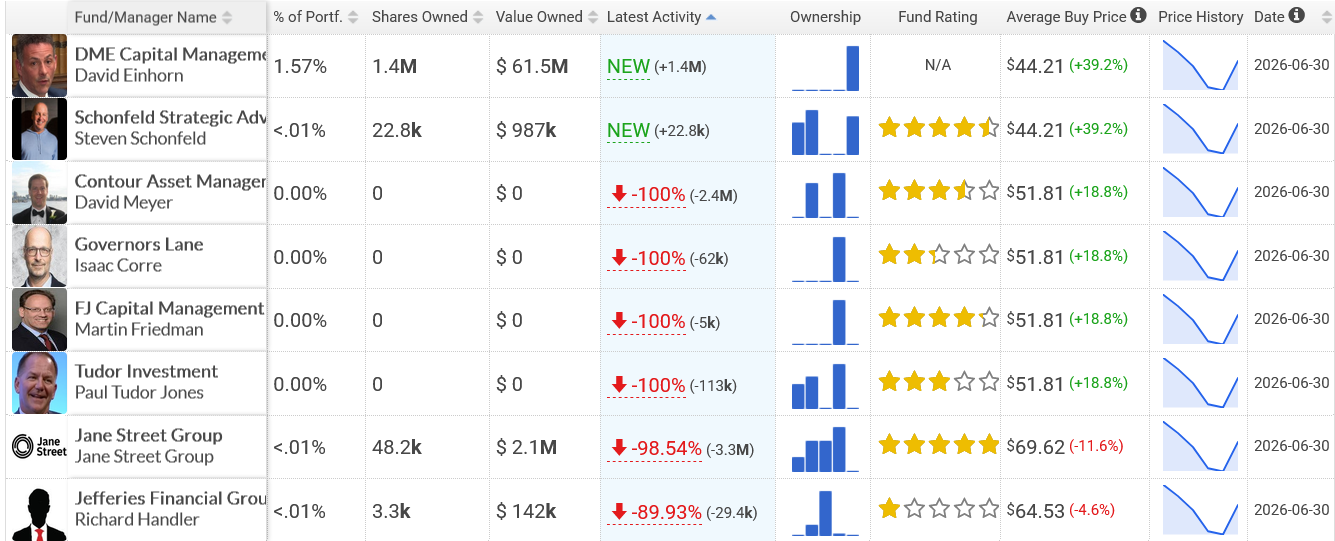Open Jane Street Group fund name link

click(148, 435)
